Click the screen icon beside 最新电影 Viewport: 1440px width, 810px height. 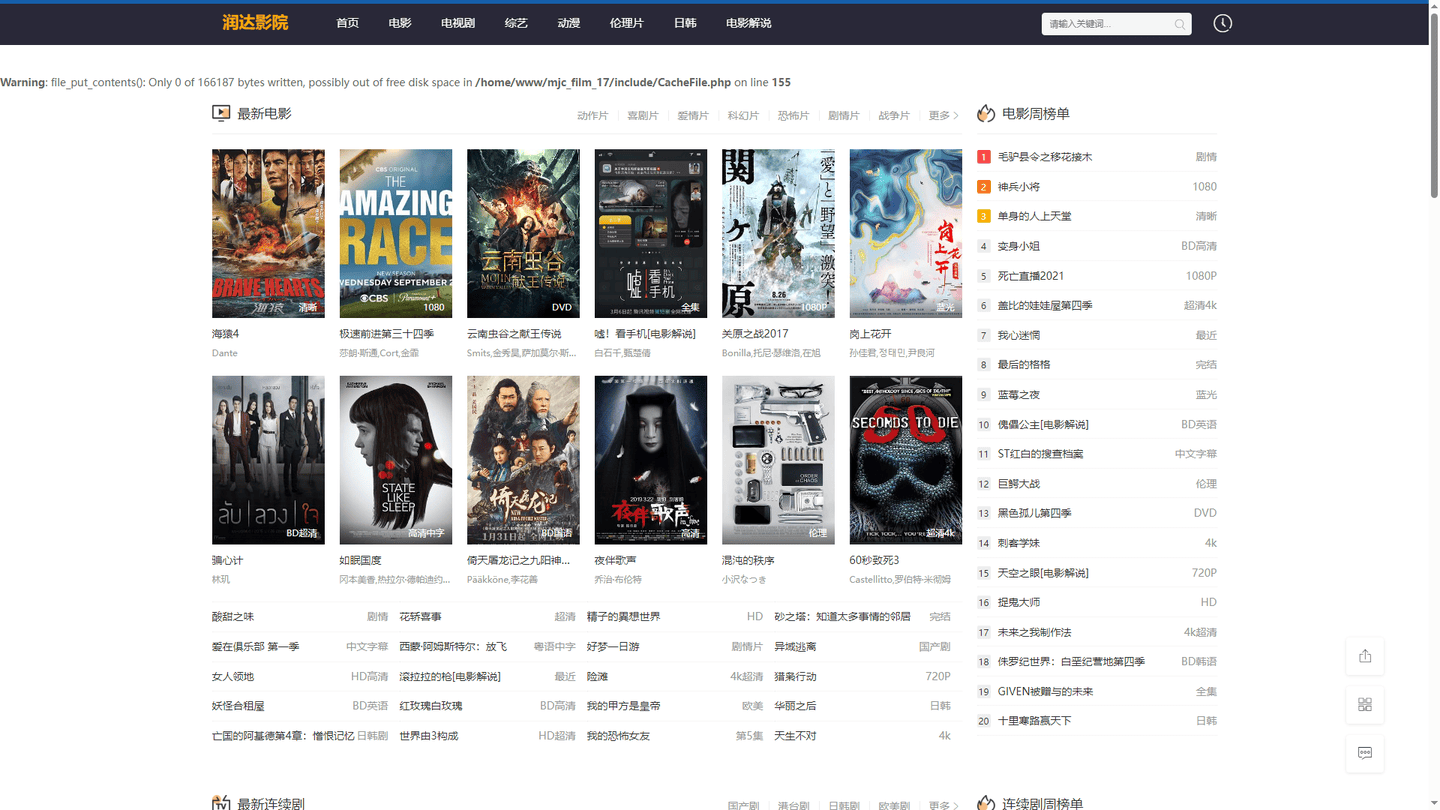[x=221, y=114]
